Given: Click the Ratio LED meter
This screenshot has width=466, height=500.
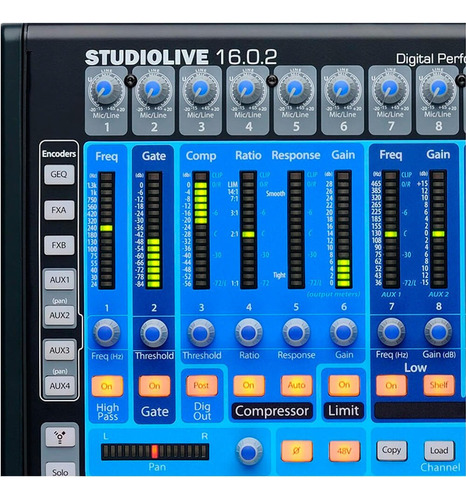Looking at the screenshot, I should [248, 230].
